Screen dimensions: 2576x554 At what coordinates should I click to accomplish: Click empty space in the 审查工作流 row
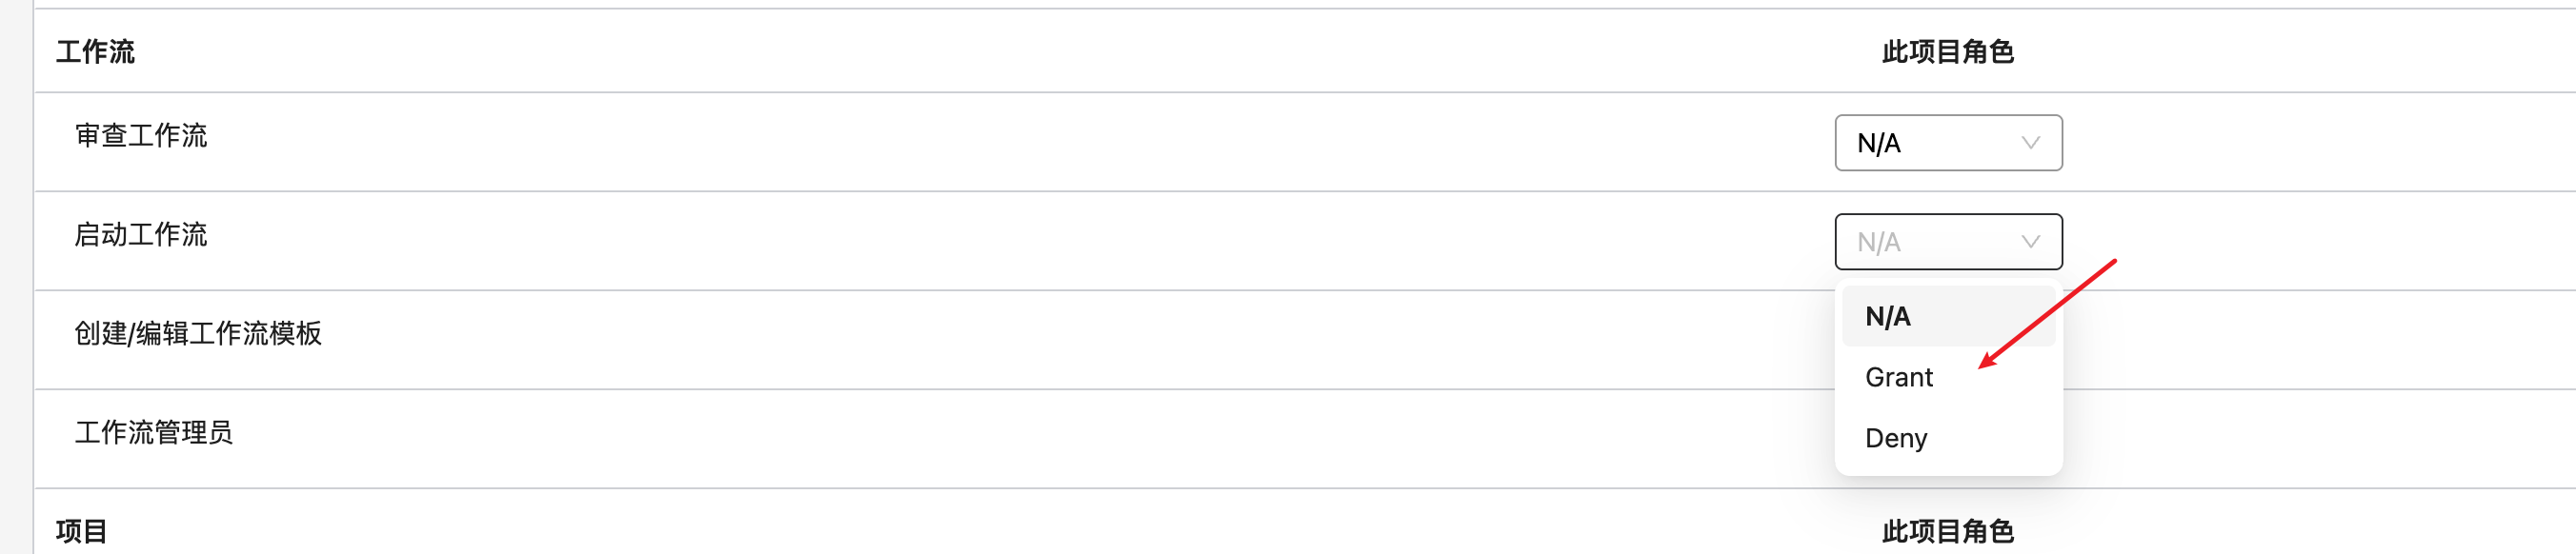point(1000,142)
